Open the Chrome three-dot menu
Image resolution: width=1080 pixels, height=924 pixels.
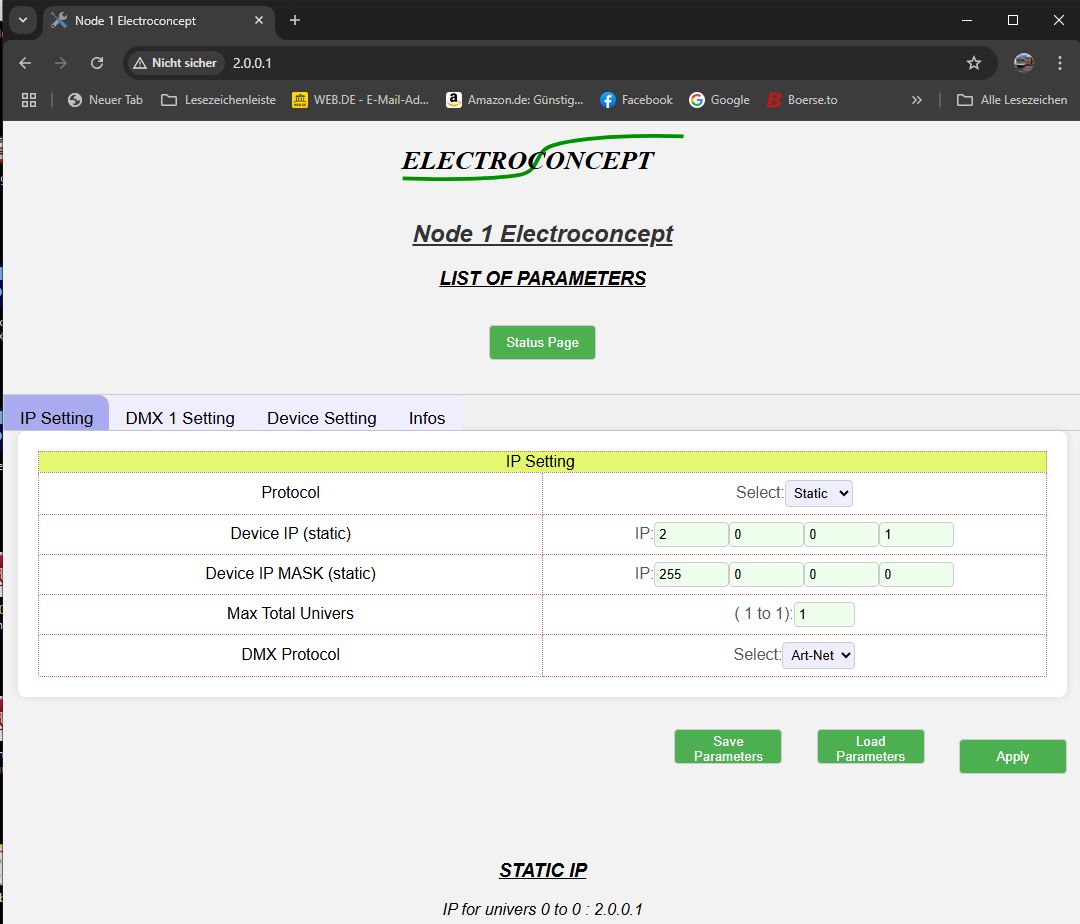click(x=1059, y=63)
